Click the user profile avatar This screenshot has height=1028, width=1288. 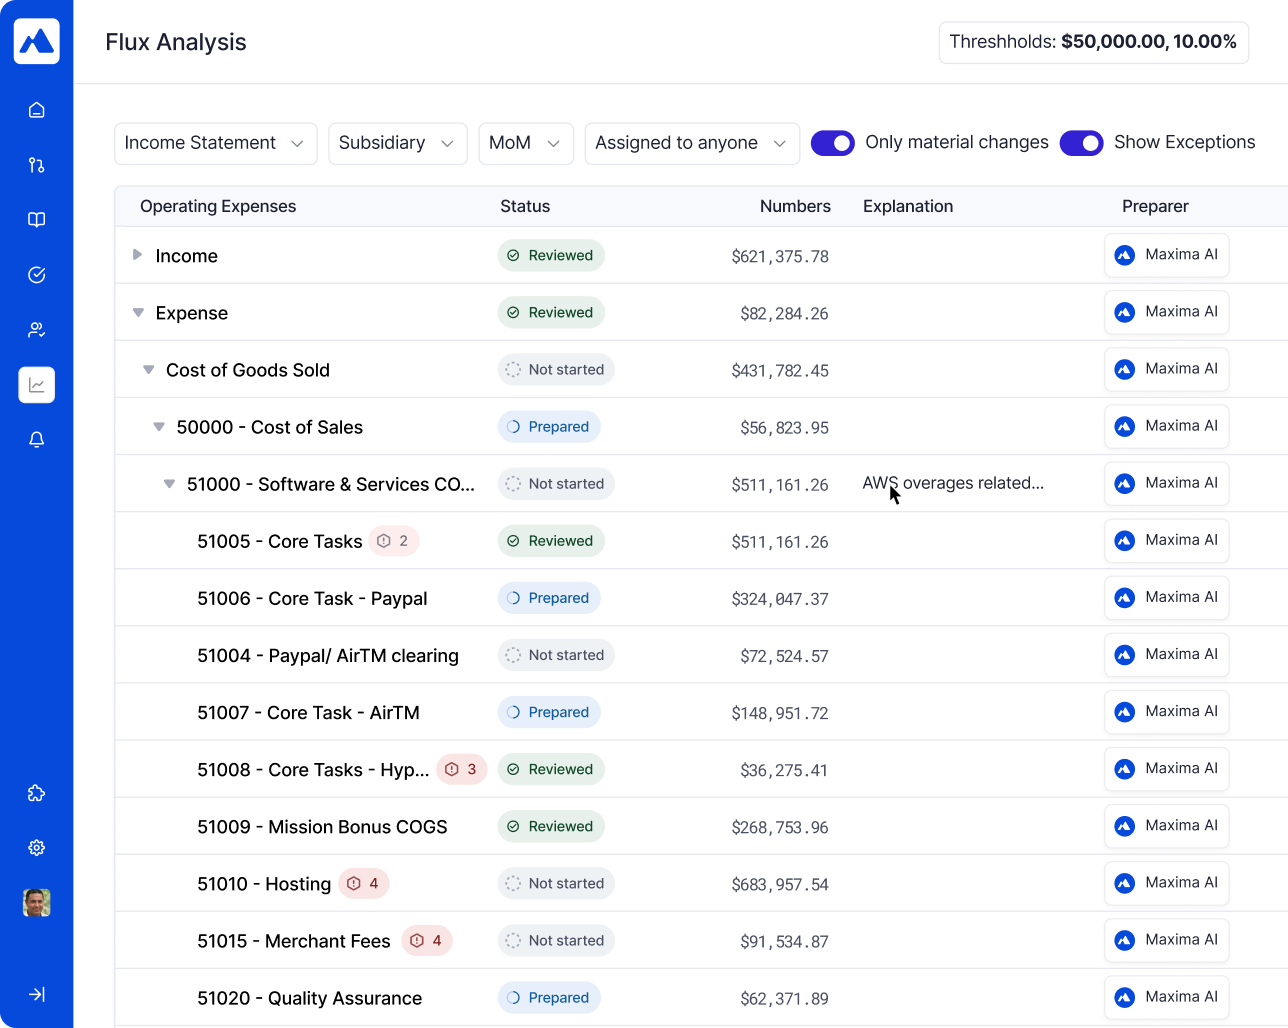[x=37, y=903]
